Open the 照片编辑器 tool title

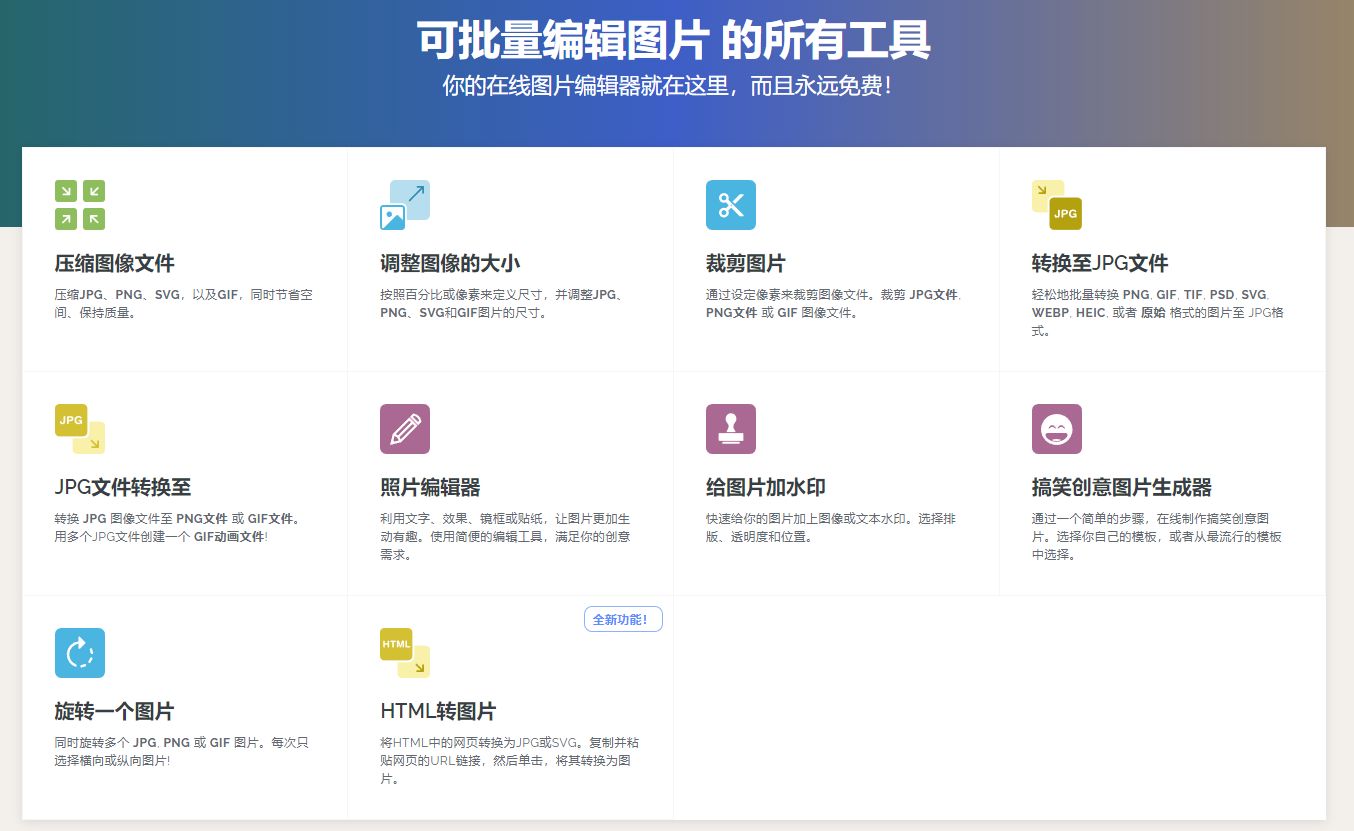pos(430,488)
